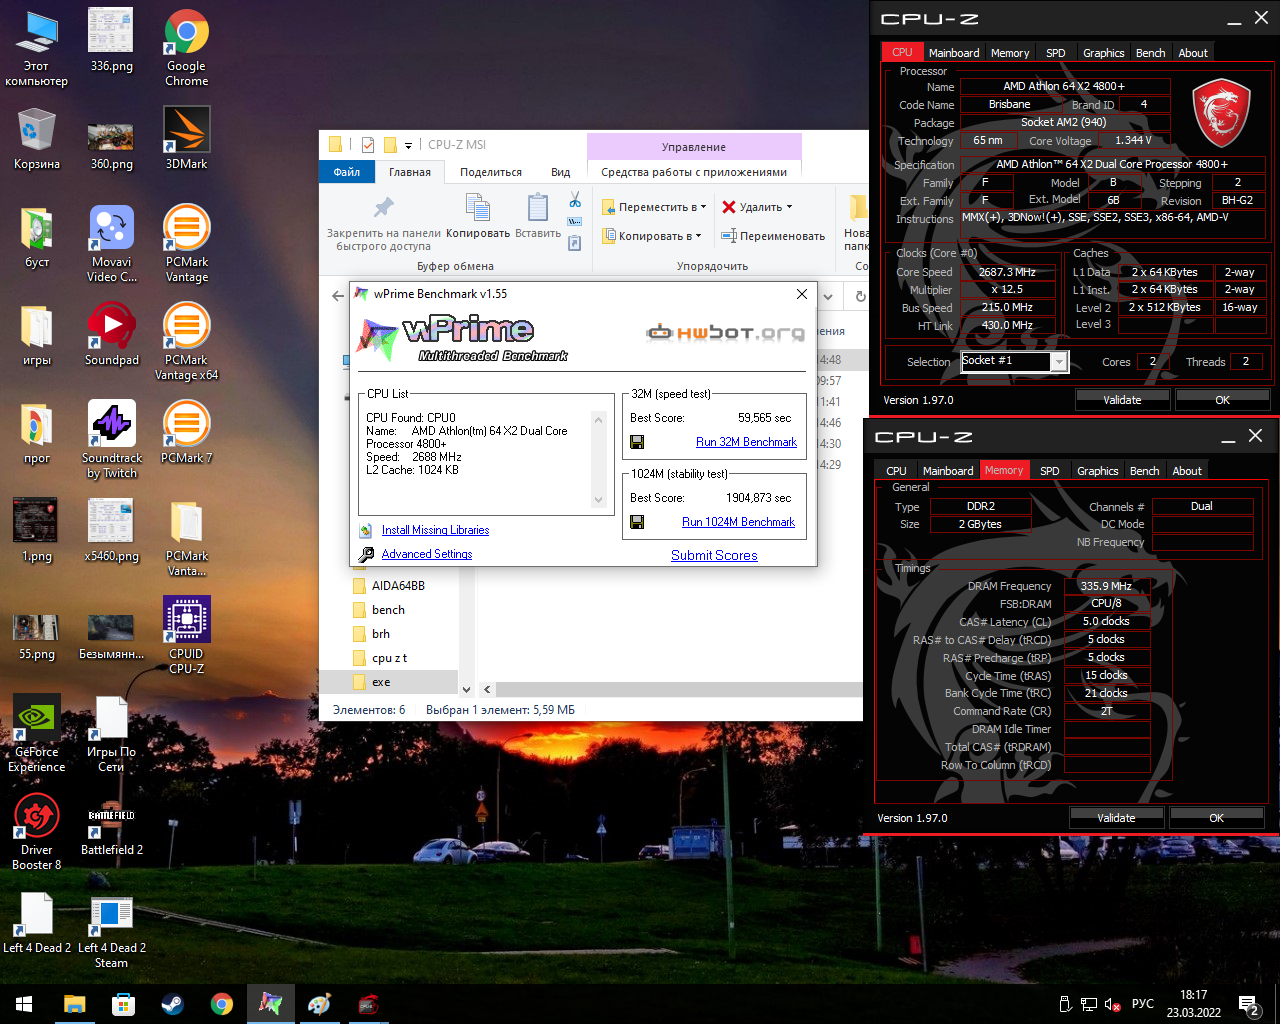Click the Windows Start button

pos(24,1004)
